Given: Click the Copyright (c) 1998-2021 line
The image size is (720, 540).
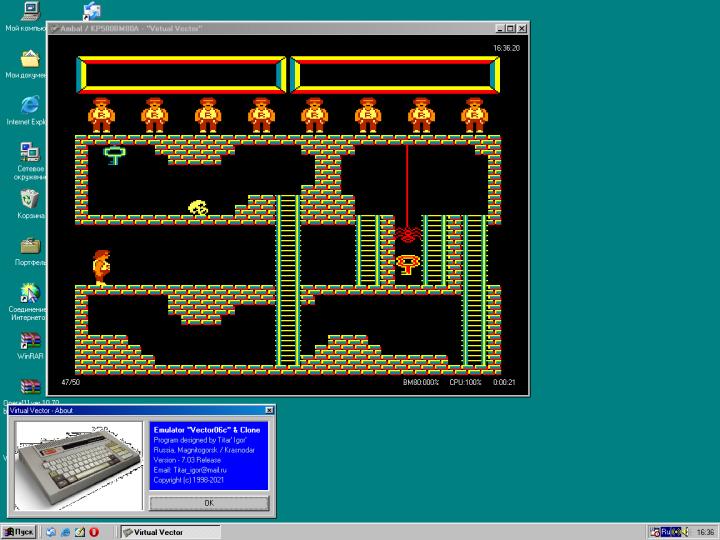Looking at the screenshot, I should point(188,480).
